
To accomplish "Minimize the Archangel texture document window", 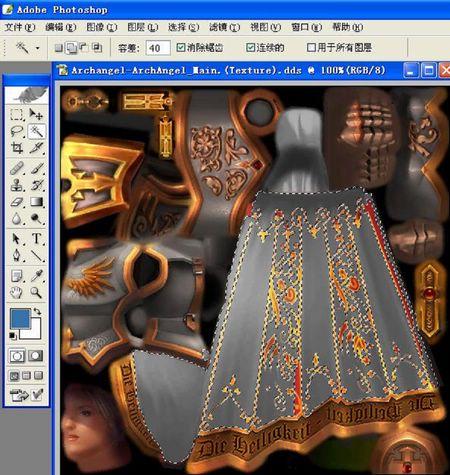I will [x=410, y=70].
